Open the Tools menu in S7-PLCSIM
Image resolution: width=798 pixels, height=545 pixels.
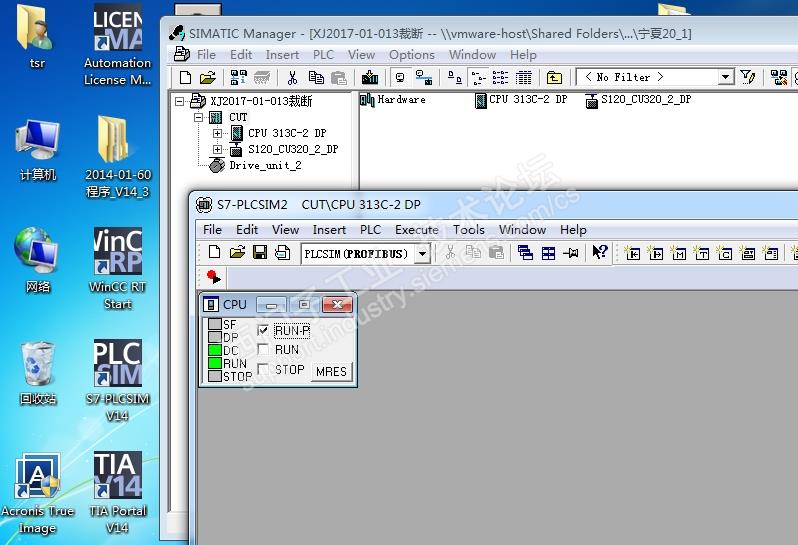469,230
